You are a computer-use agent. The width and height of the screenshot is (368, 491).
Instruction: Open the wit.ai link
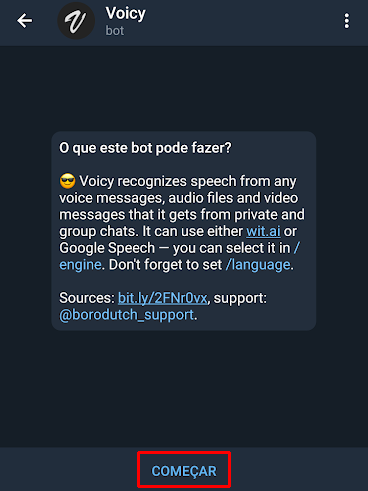pyautogui.click(x=263, y=231)
